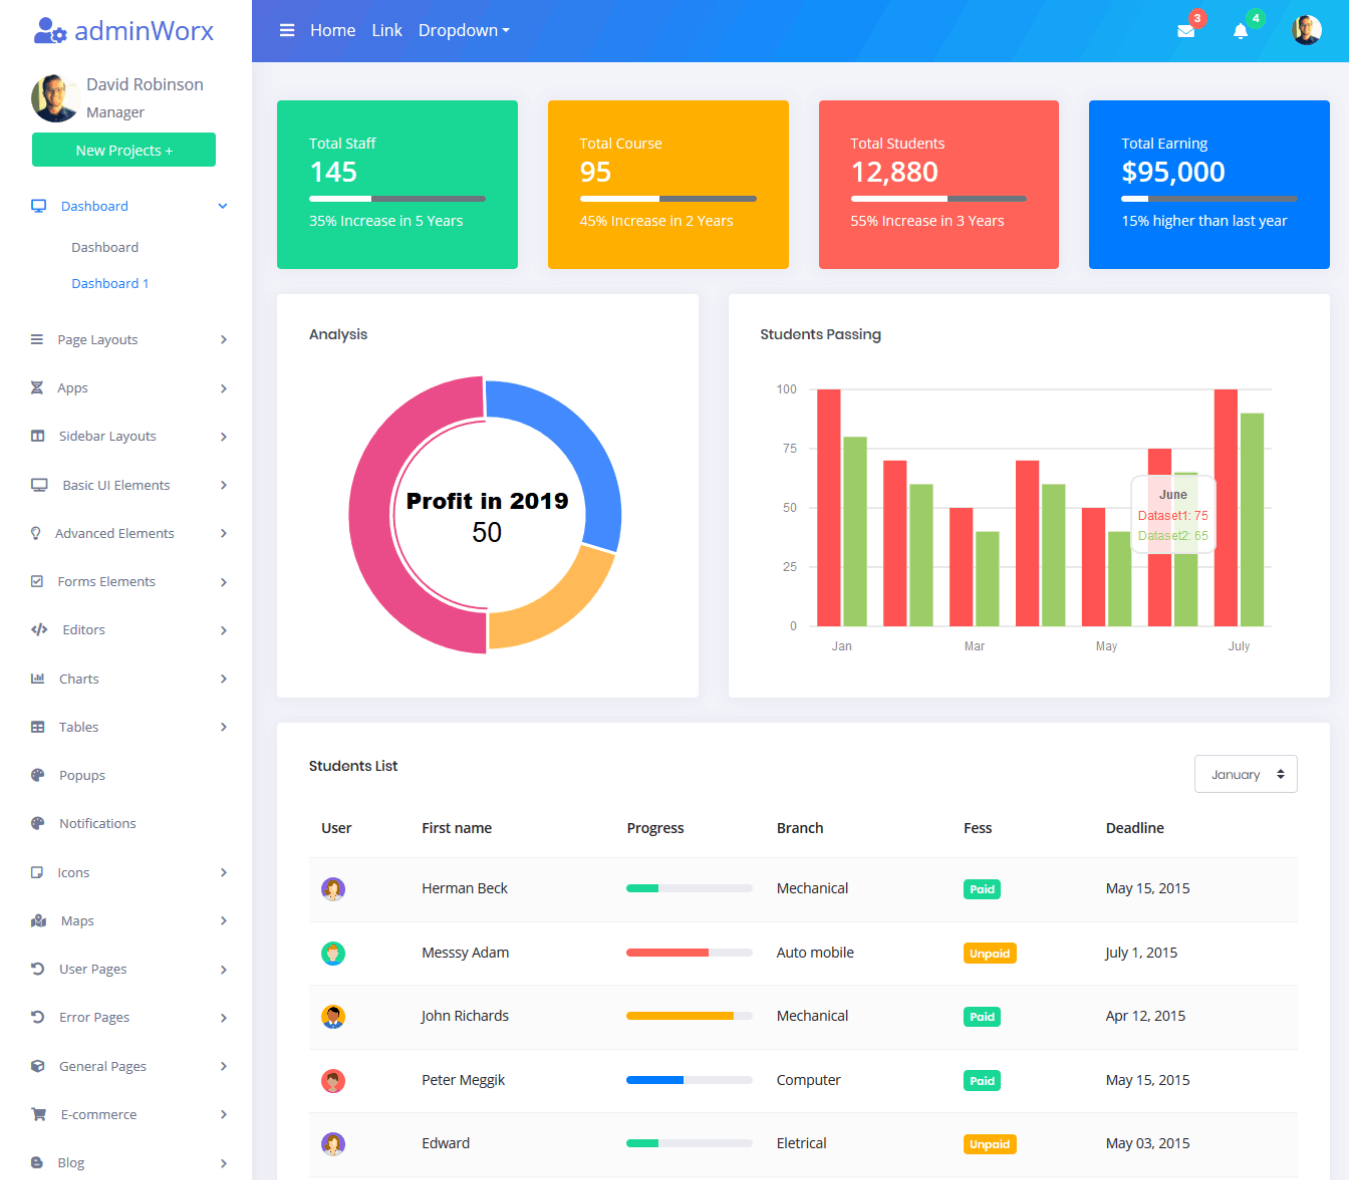Click the adminWorx logo icon
The image size is (1349, 1180).
50,31
